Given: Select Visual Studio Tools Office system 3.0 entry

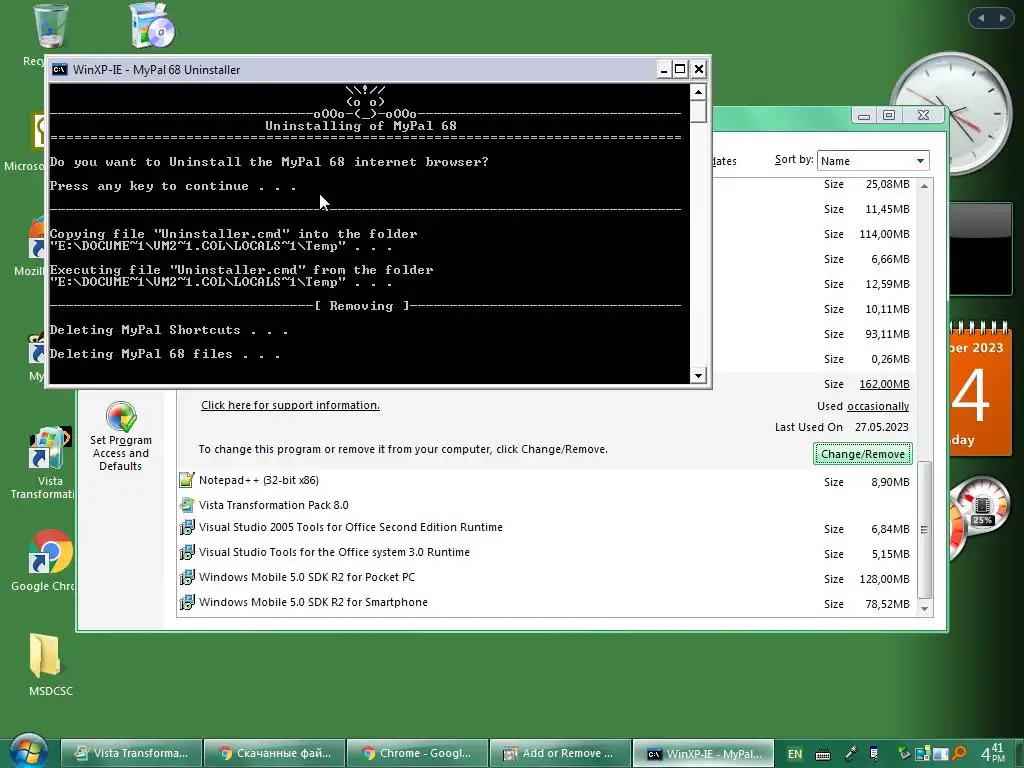Looking at the screenshot, I should [334, 552].
